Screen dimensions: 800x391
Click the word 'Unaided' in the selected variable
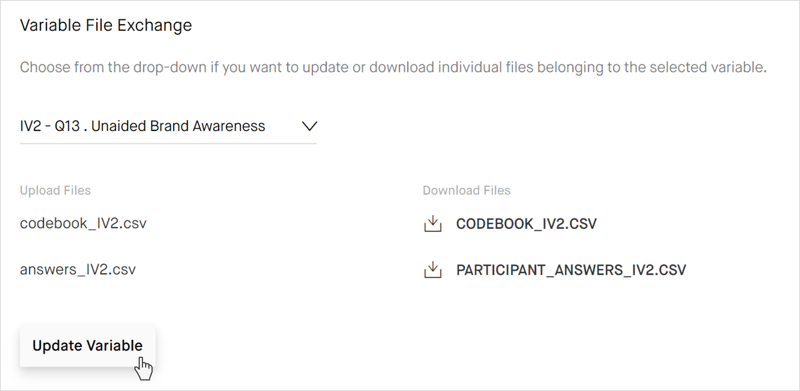click(118, 126)
